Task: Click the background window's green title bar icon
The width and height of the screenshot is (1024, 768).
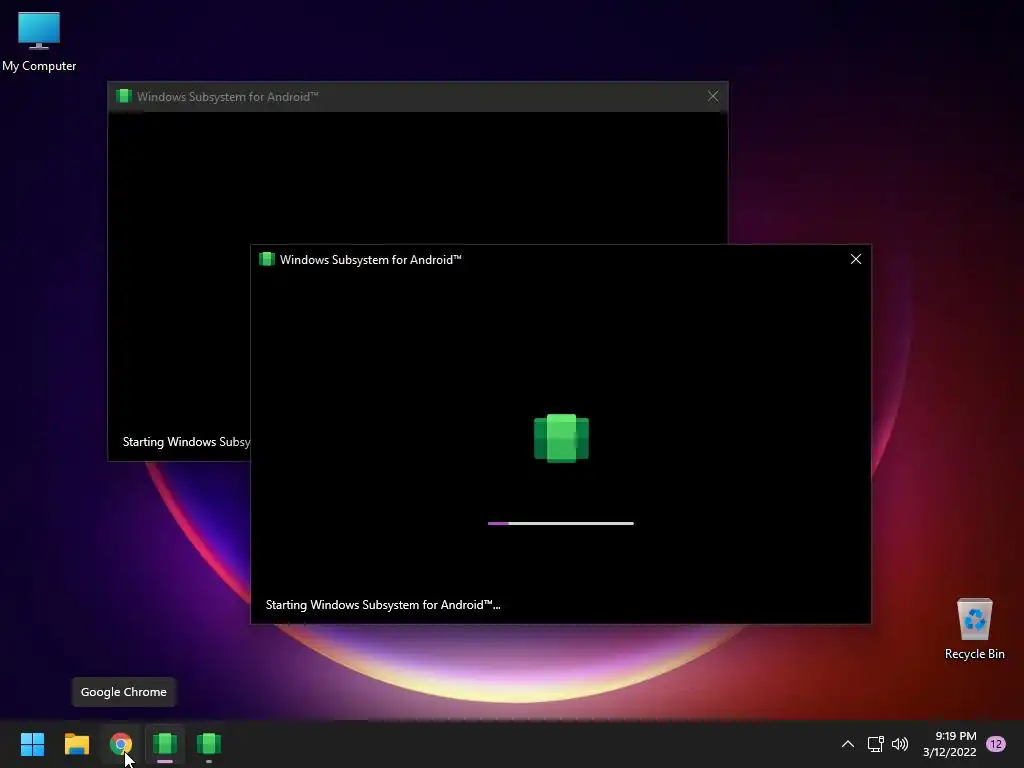Action: (123, 97)
